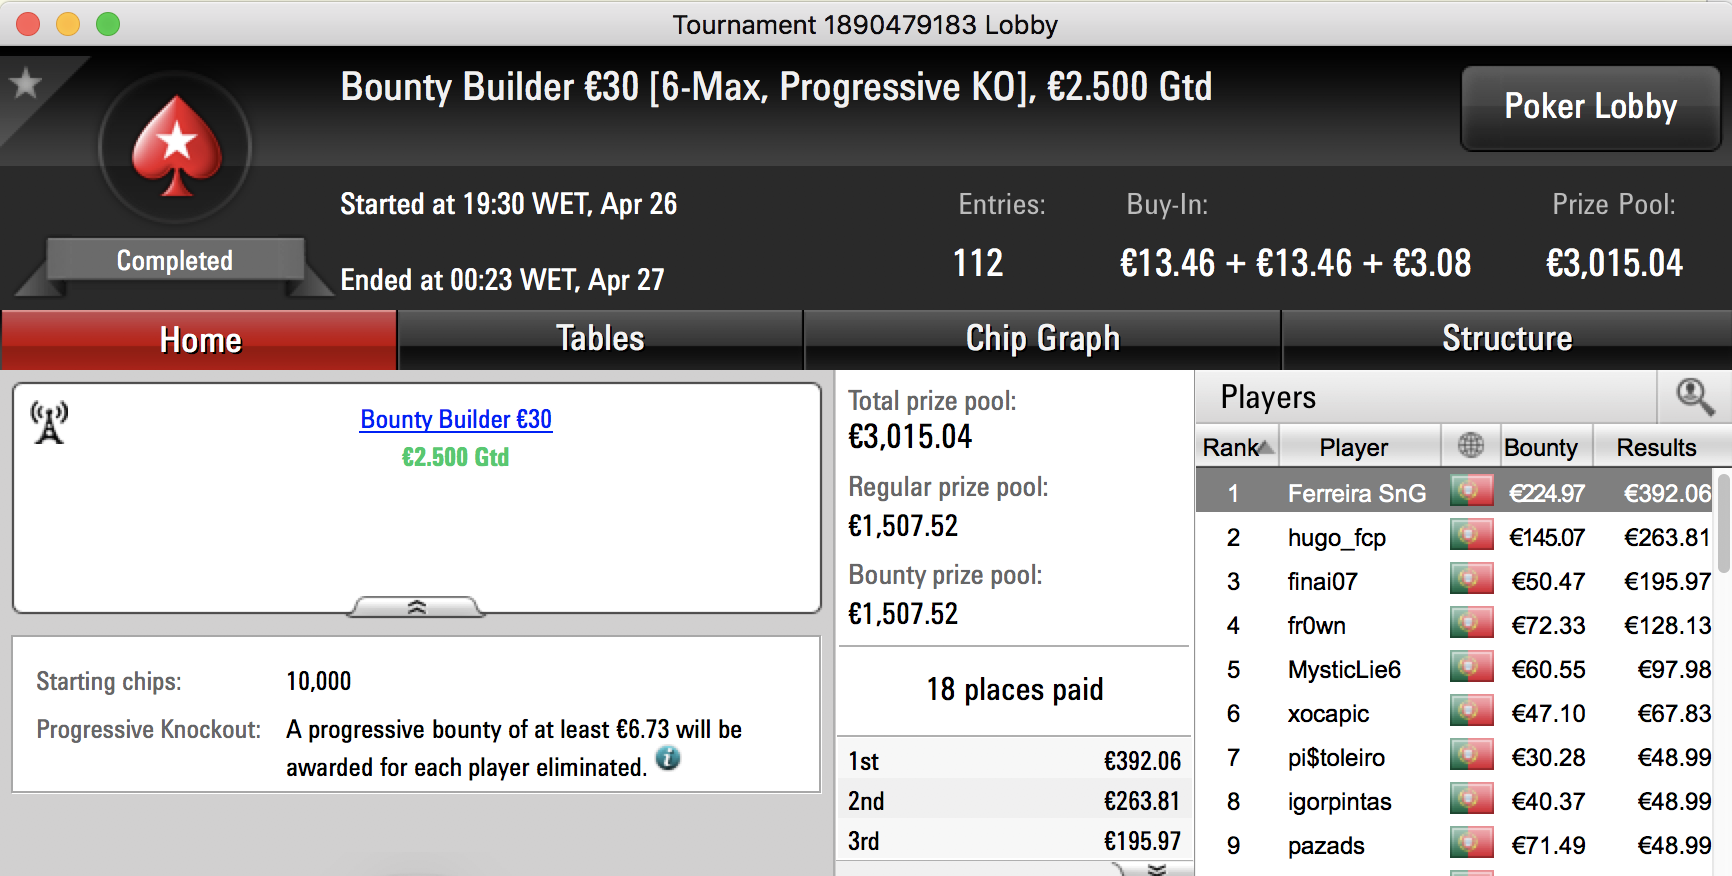Click hugo_fcp's country flag icon
Screen dimensions: 1732x876
(1471, 535)
